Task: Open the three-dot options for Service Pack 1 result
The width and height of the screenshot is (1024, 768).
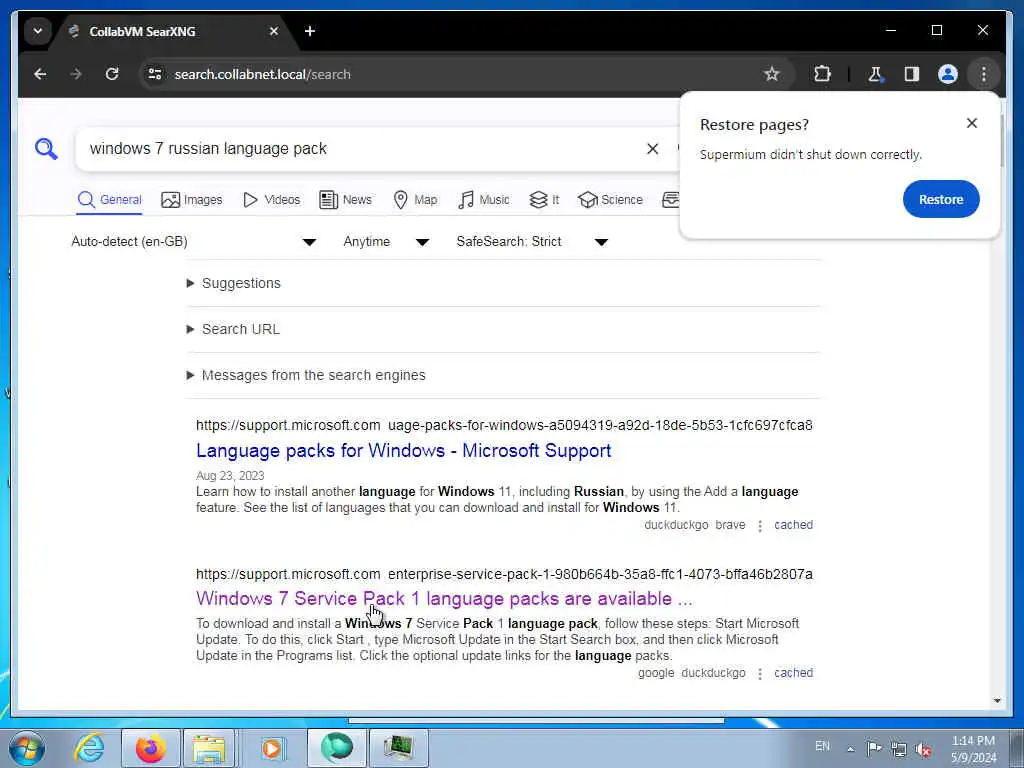Action: (x=760, y=674)
